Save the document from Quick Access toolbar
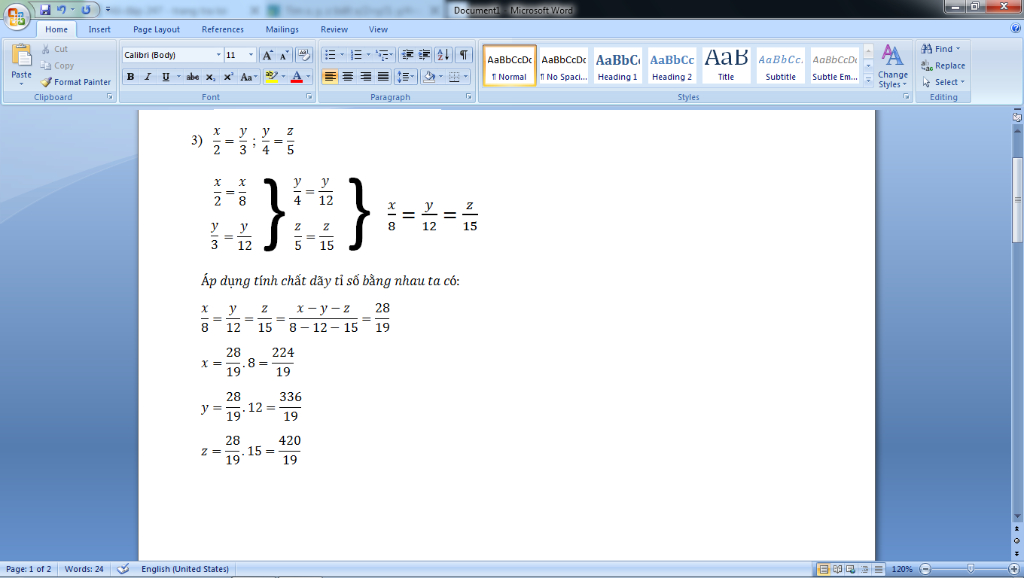1024x578 pixels. [45, 10]
